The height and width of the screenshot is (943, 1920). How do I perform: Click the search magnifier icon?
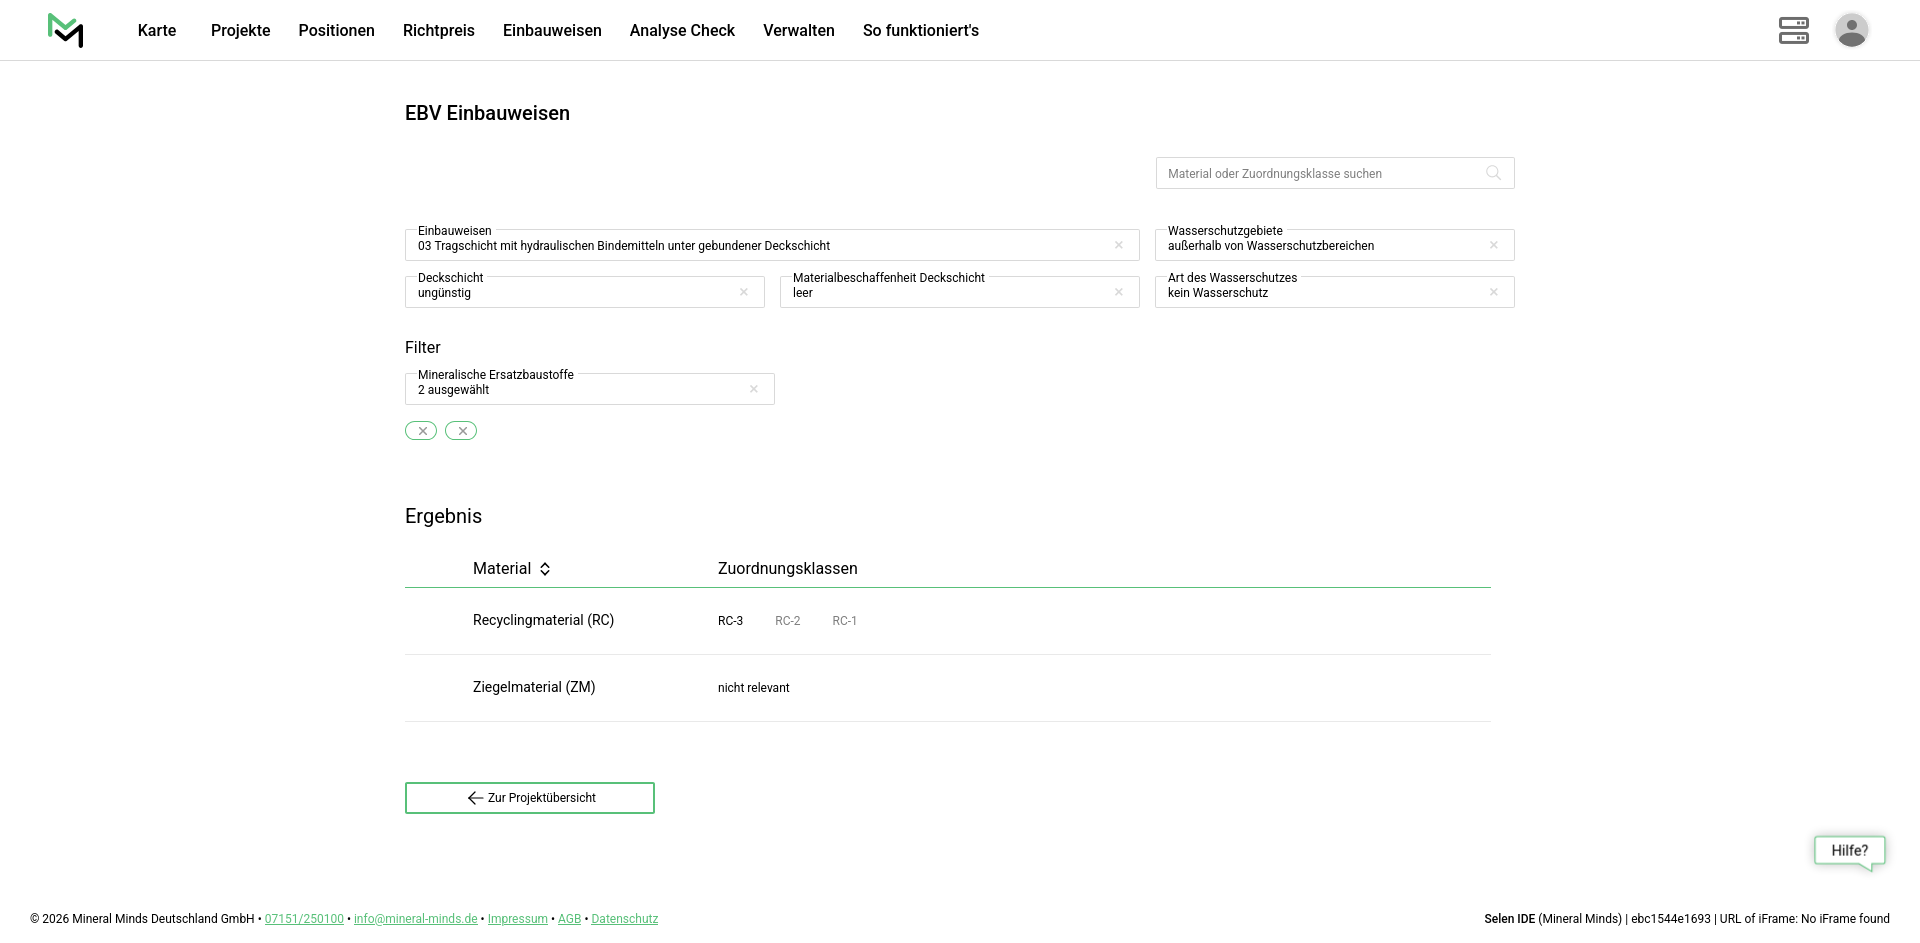pyautogui.click(x=1493, y=173)
